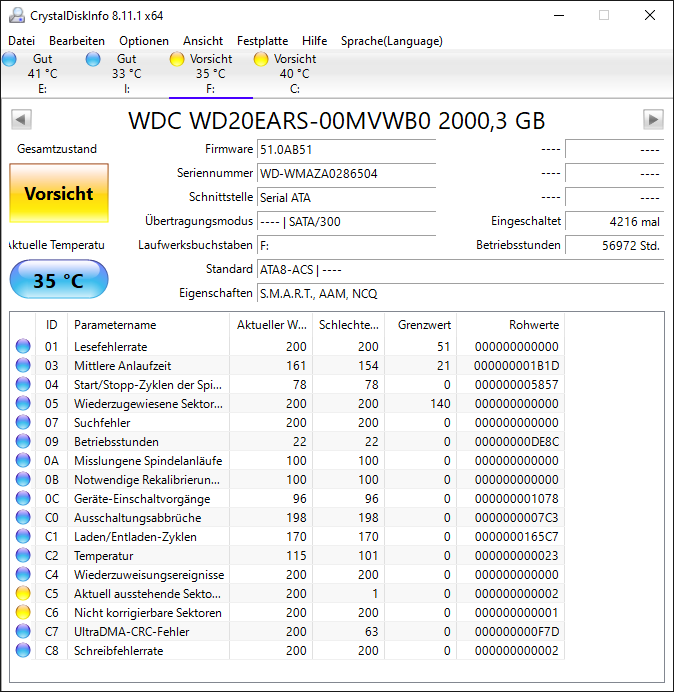674x692 pixels.
Task: Select drive F: Vorsicht tab
Action: coord(211,74)
